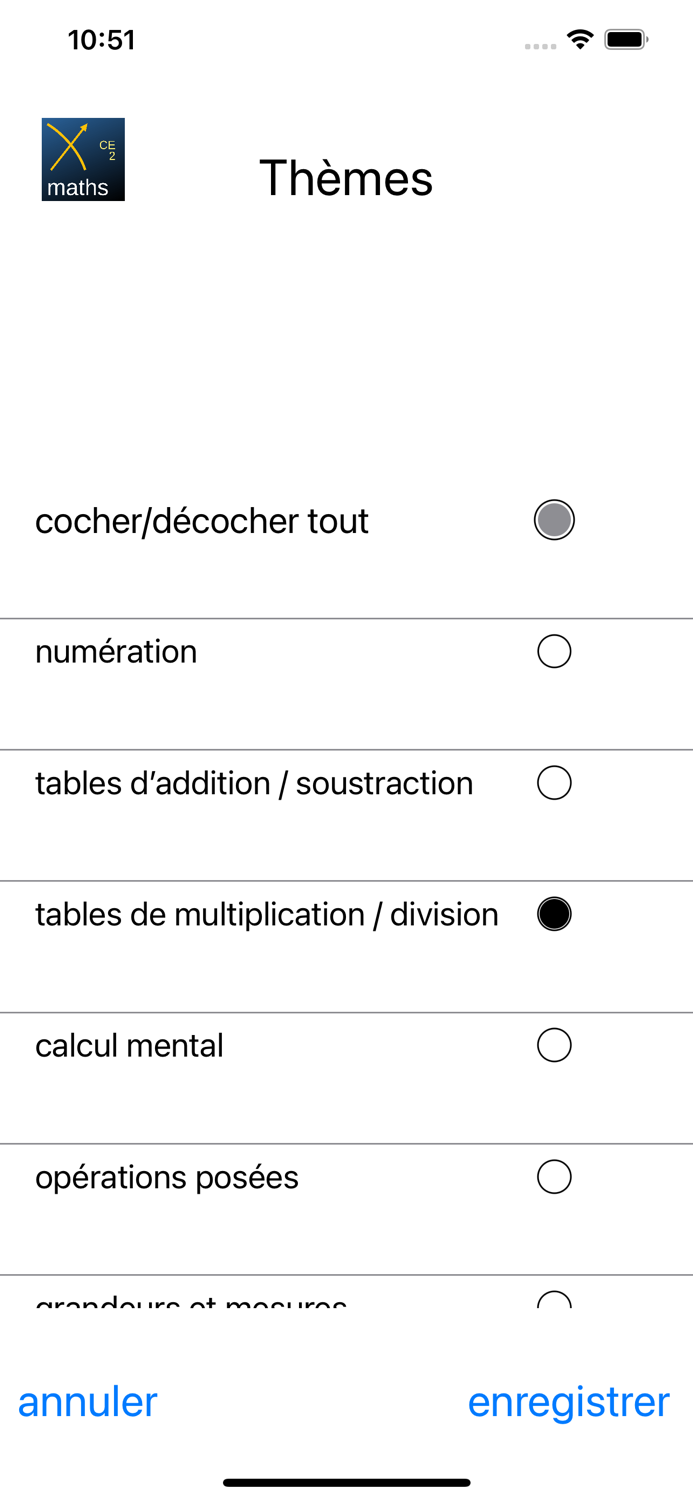Enable the calcul mental theme circle
The height and width of the screenshot is (1500, 693).
[555, 1044]
